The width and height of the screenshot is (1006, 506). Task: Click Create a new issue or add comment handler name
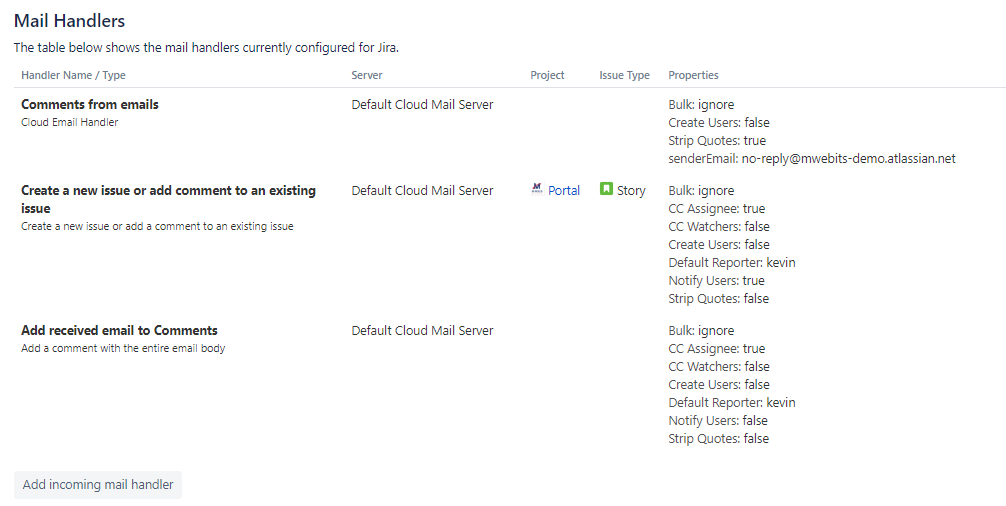(169, 199)
